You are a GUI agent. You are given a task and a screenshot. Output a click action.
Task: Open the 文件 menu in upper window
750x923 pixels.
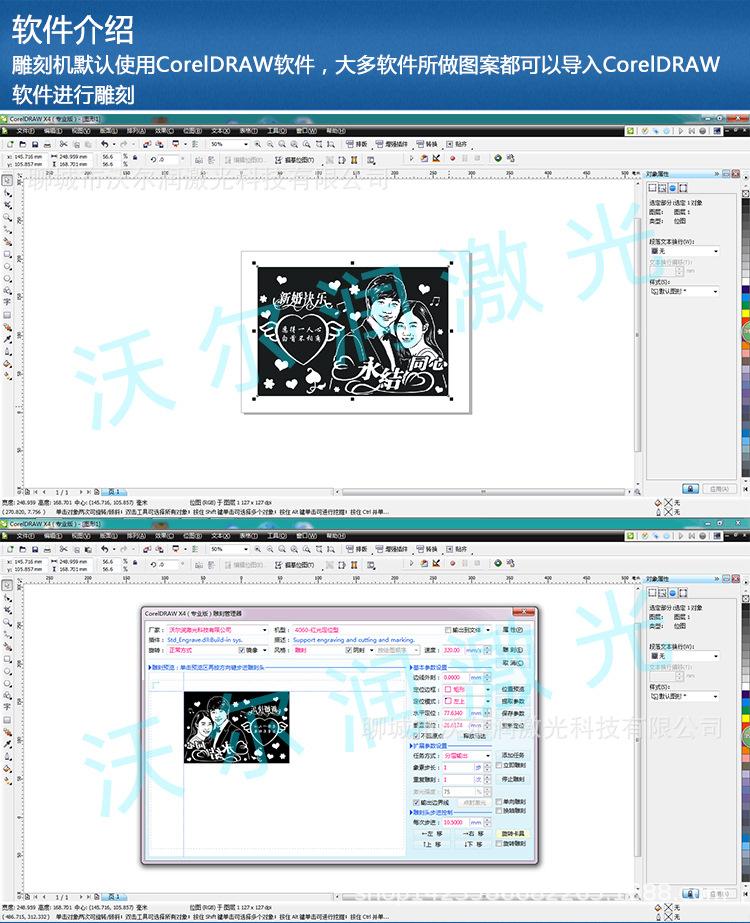pos(25,131)
